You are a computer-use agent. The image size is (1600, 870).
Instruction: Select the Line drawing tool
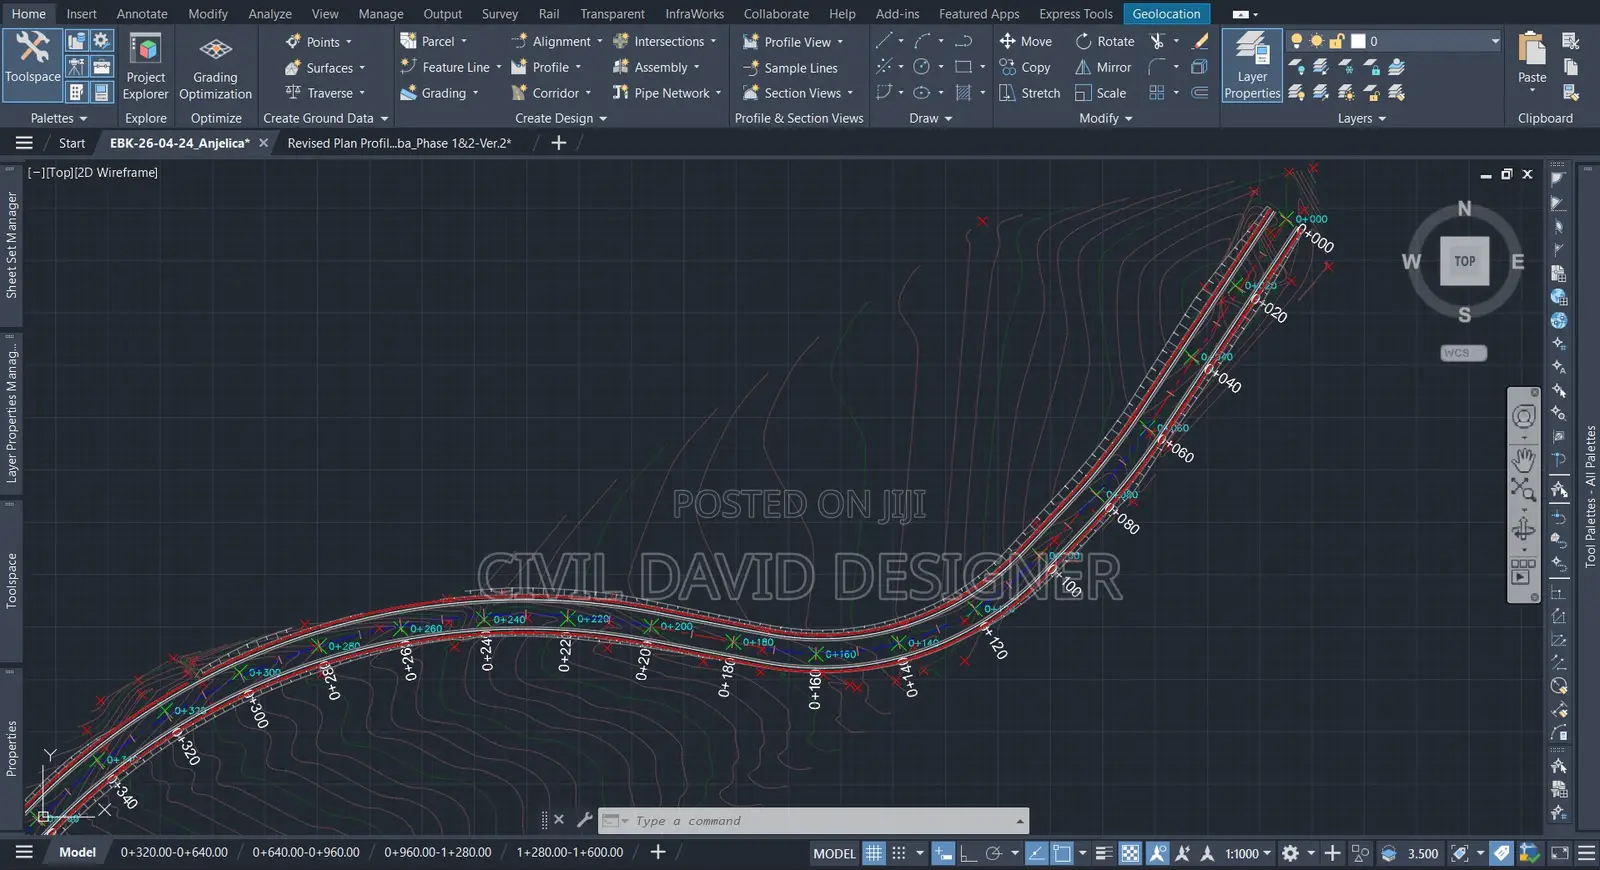(884, 41)
